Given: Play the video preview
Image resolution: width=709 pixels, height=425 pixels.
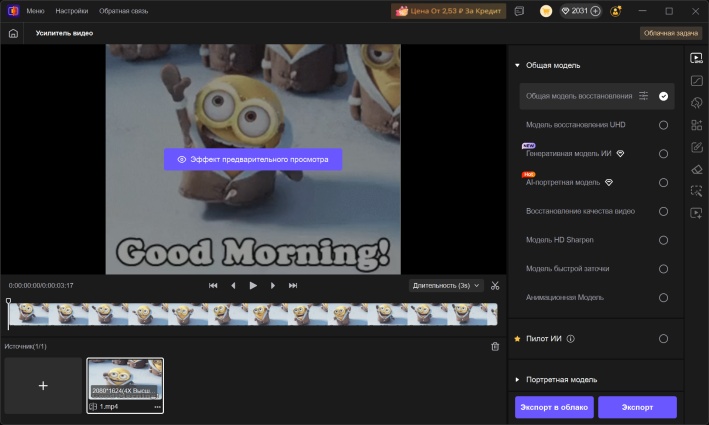Looking at the screenshot, I should coord(253,286).
